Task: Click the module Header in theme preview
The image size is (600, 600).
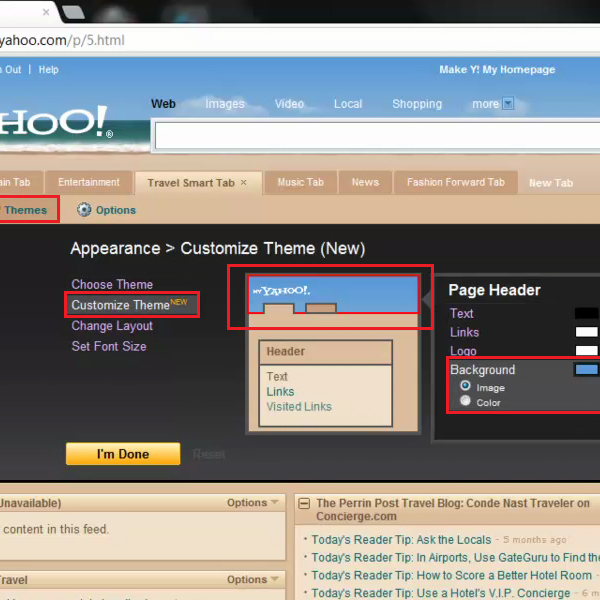Action: point(326,352)
